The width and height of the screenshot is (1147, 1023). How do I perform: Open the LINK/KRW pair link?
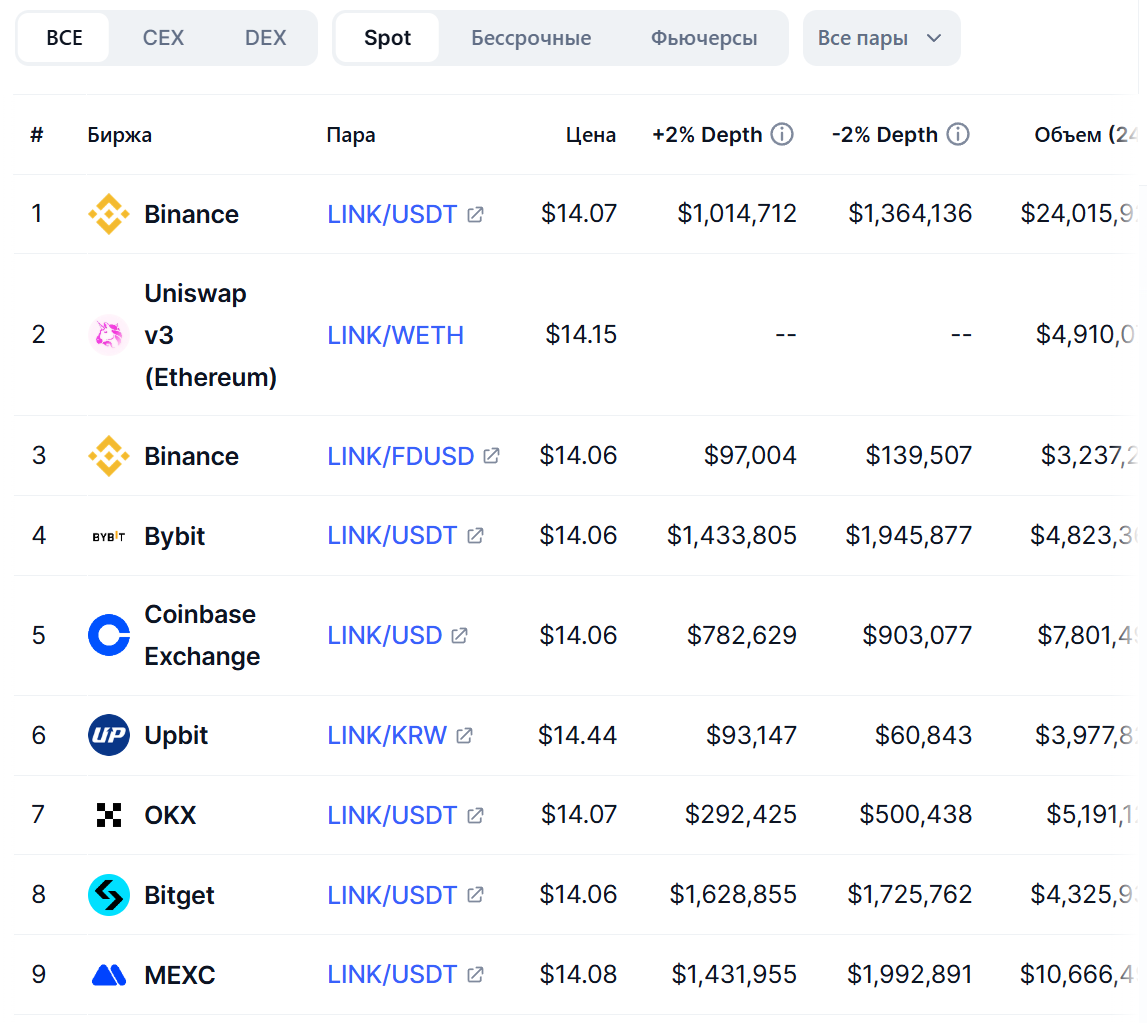pos(387,735)
